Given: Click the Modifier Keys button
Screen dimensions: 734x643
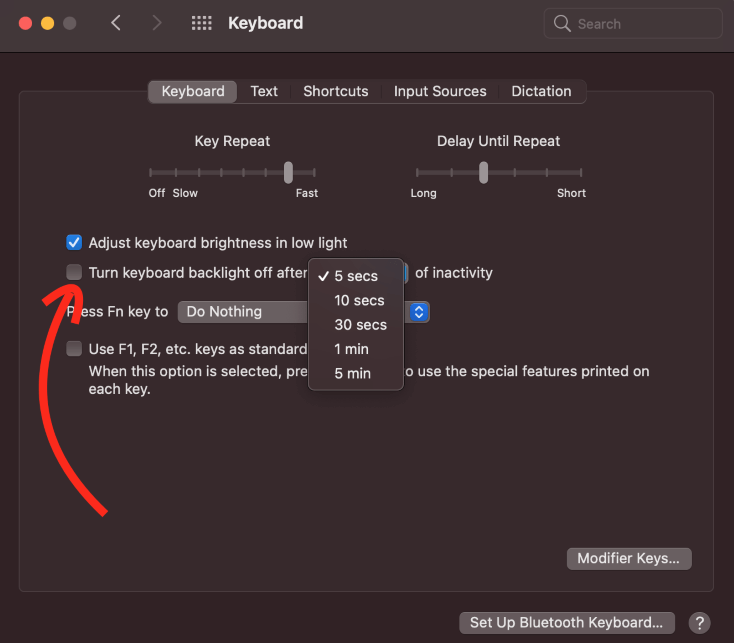Looking at the screenshot, I should tap(628, 558).
